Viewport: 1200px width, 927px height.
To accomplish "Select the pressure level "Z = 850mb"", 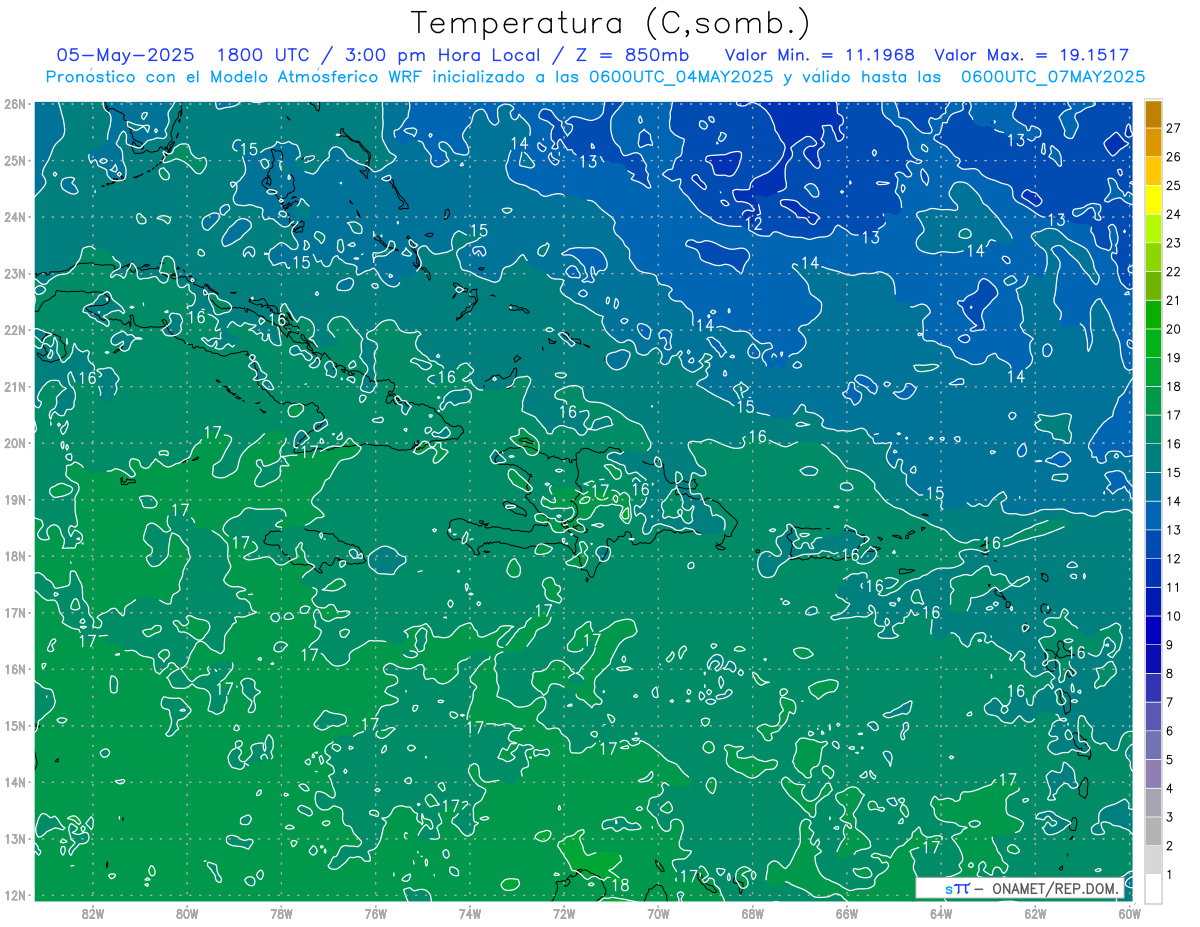I will (631, 55).
